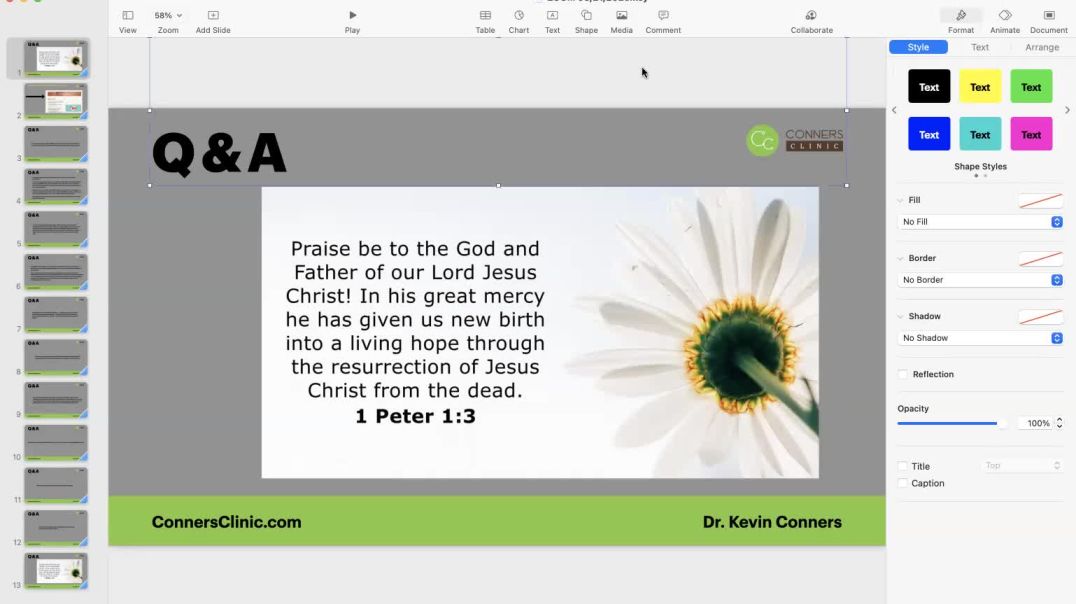Open the Zoom percentage dropdown
The image size is (1076, 604).
pyautogui.click(x=168, y=21)
